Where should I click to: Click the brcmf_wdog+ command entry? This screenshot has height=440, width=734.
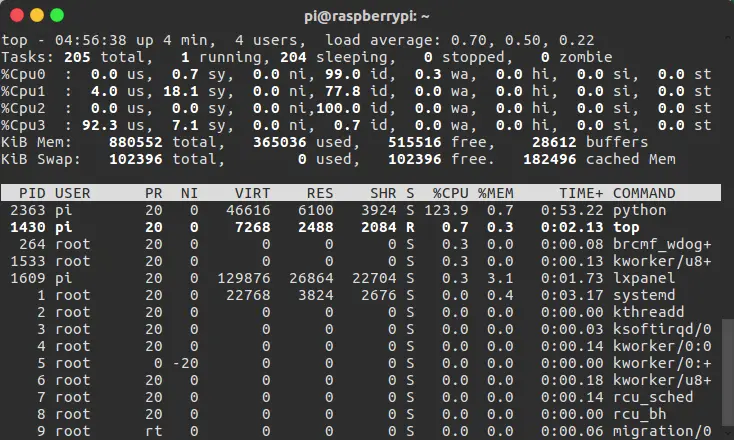[x=662, y=244]
